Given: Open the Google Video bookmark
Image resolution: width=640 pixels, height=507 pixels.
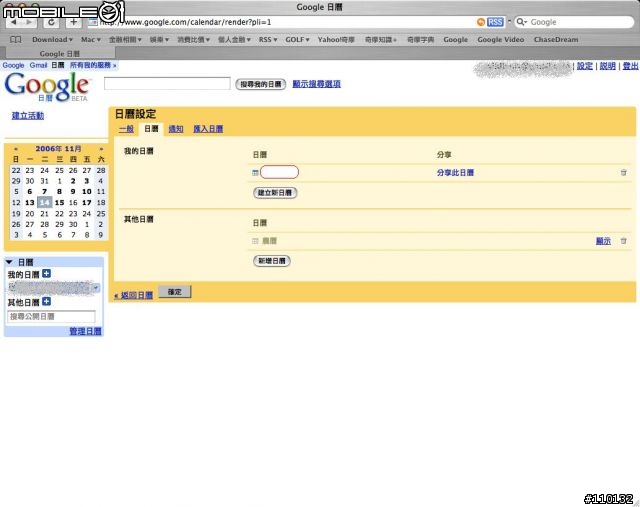Looking at the screenshot, I should (x=500, y=40).
